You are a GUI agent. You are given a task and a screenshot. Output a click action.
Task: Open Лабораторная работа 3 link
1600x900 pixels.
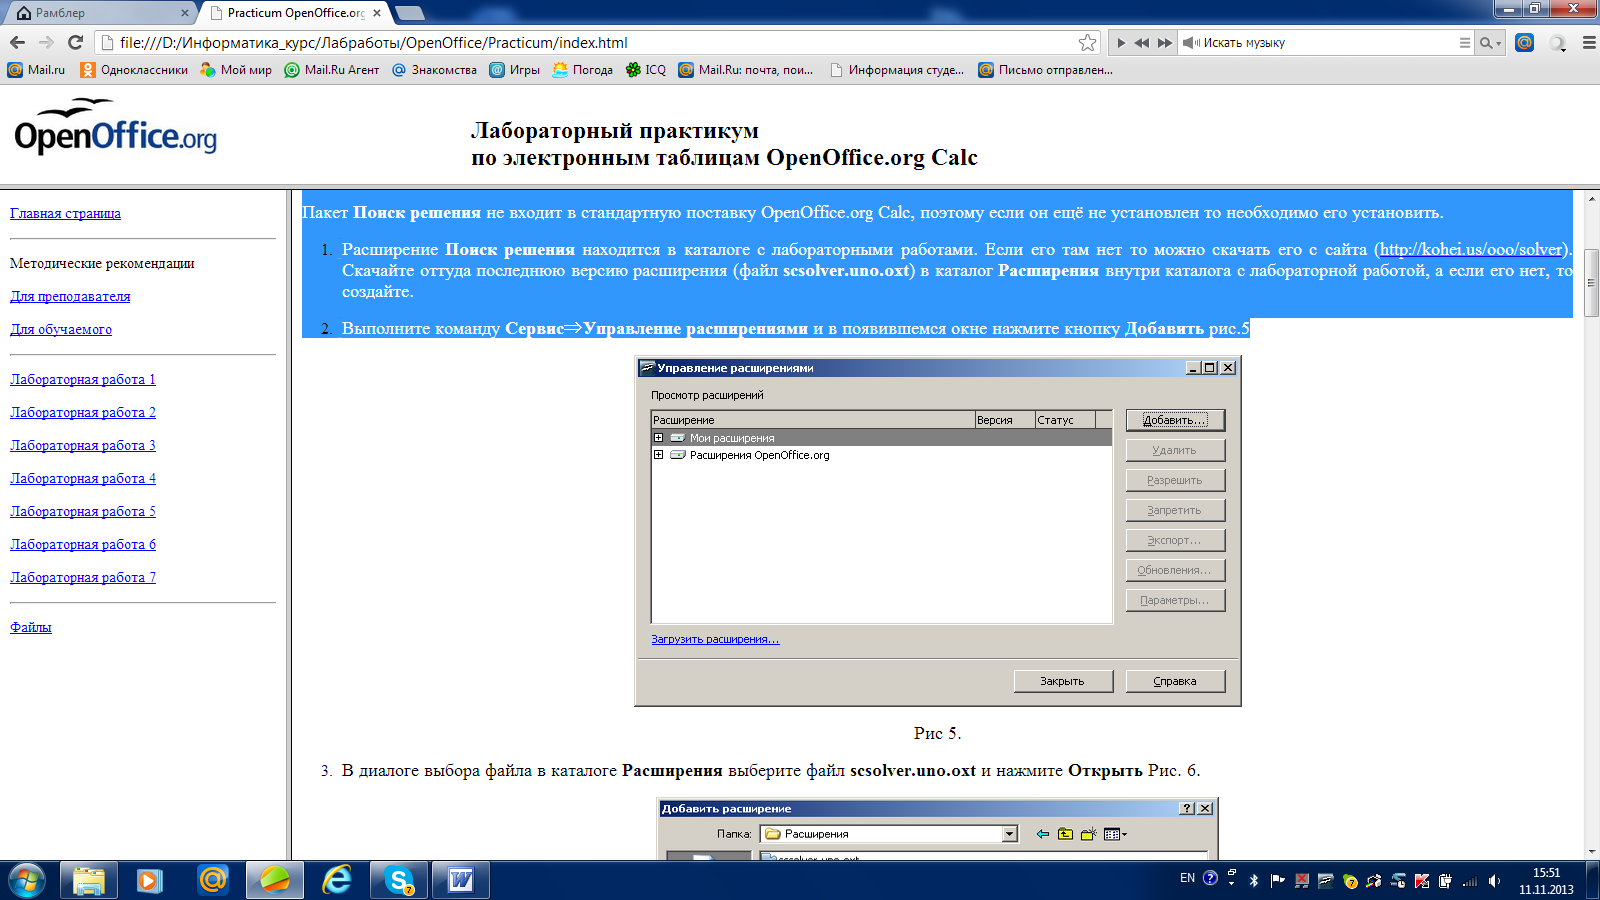pos(83,445)
